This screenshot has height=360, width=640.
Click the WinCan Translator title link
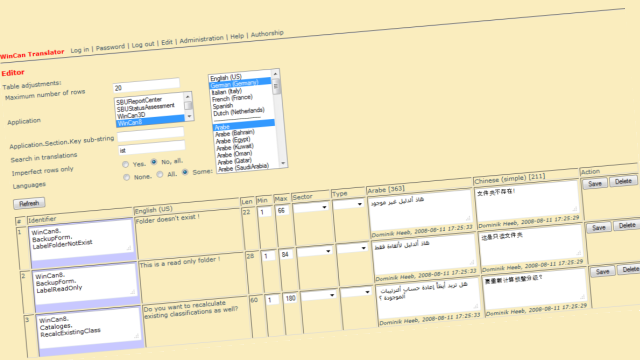[x=32, y=53]
